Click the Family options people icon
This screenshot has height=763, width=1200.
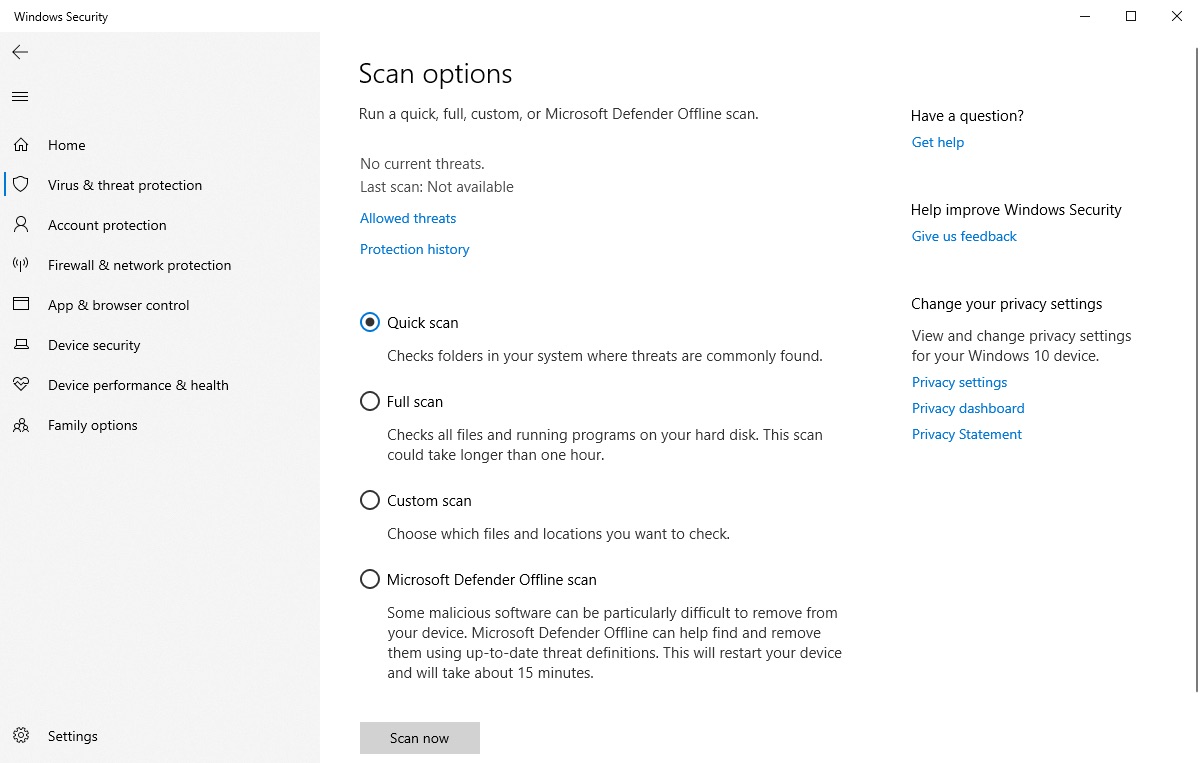click(x=21, y=425)
